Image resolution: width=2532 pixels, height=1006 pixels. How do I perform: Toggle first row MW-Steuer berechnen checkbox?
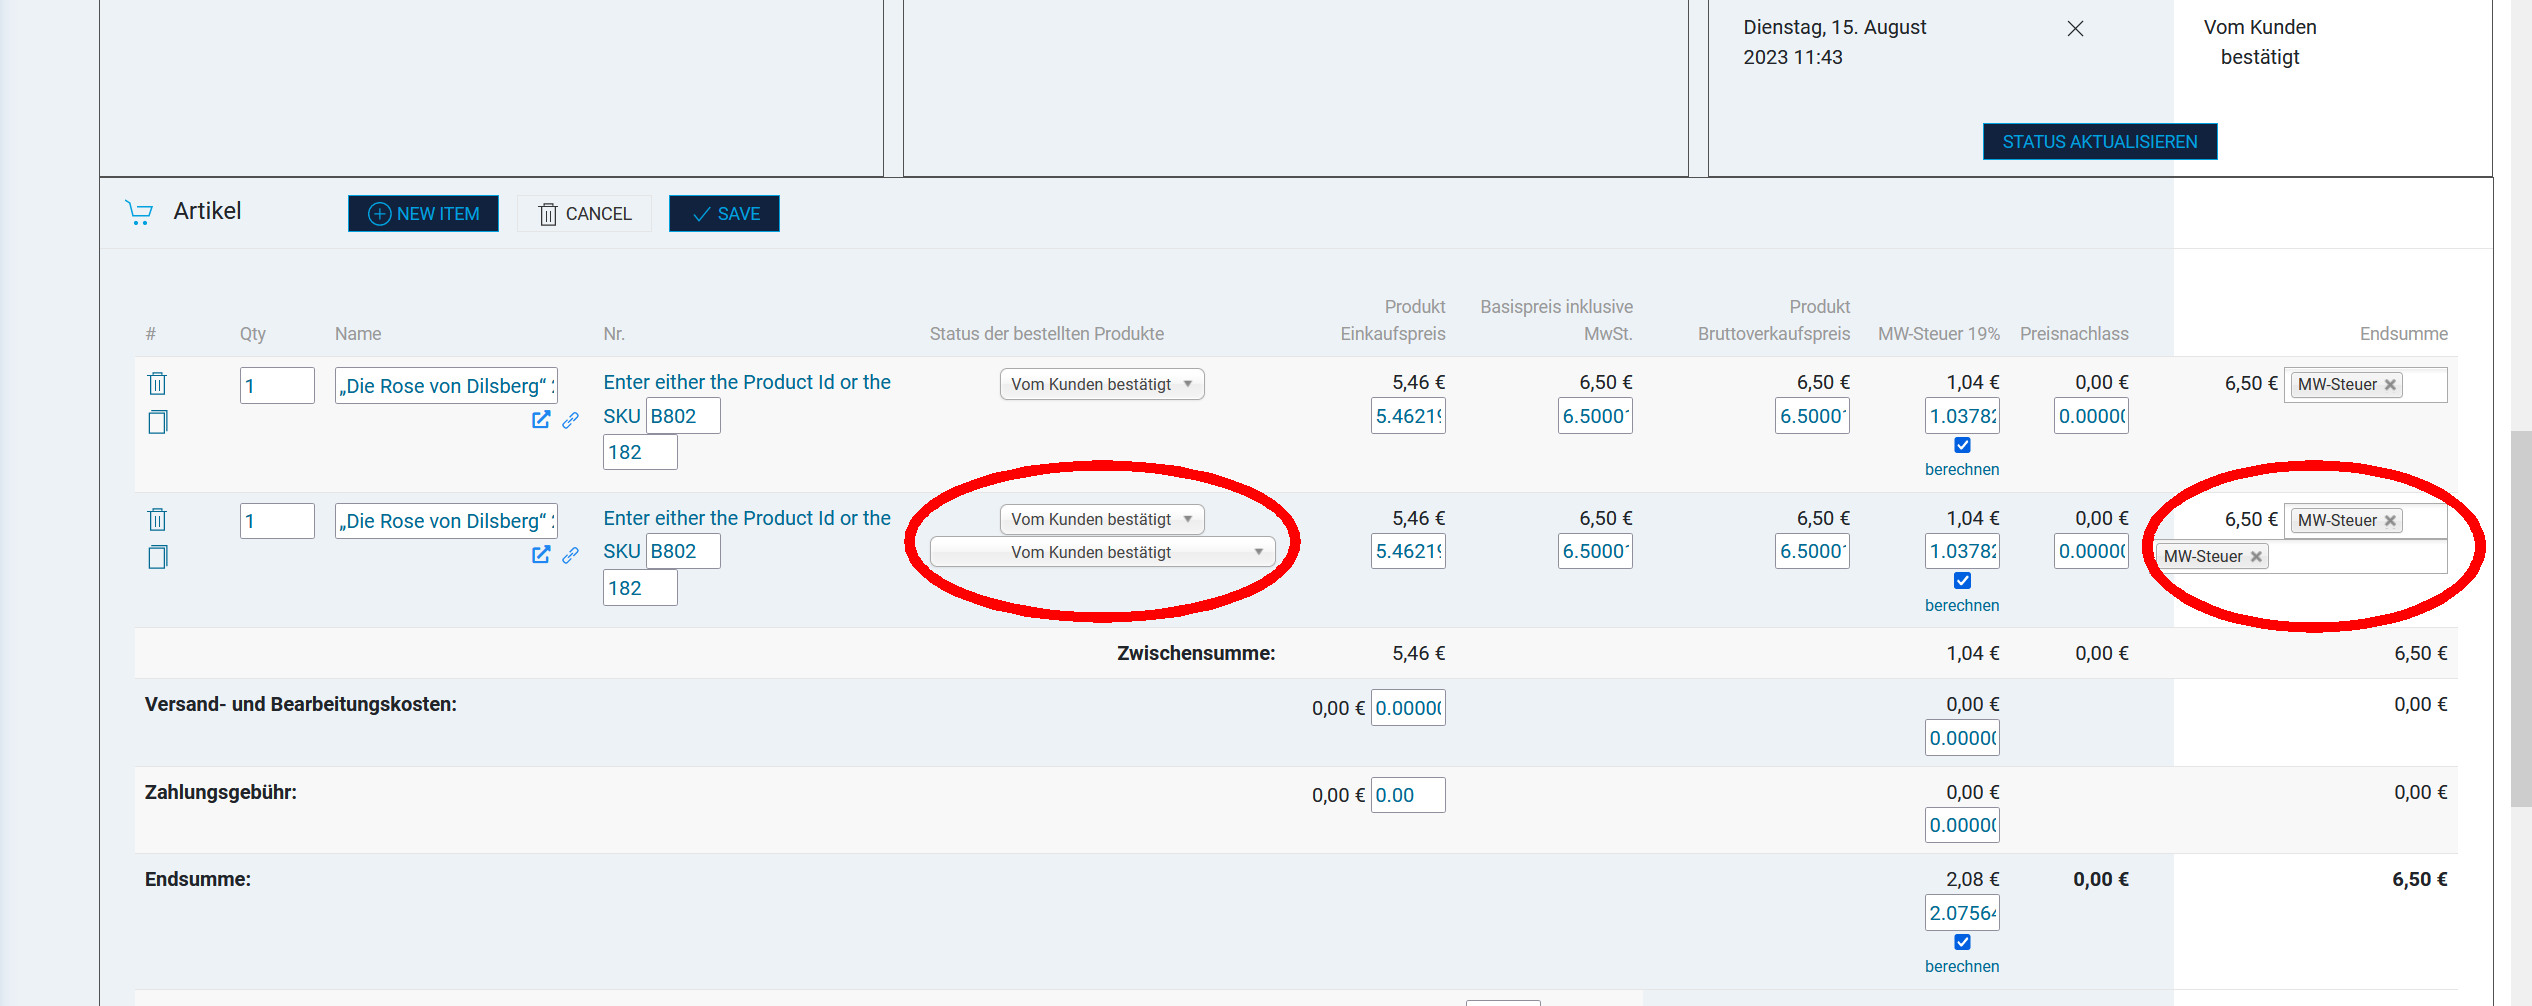point(1962,446)
